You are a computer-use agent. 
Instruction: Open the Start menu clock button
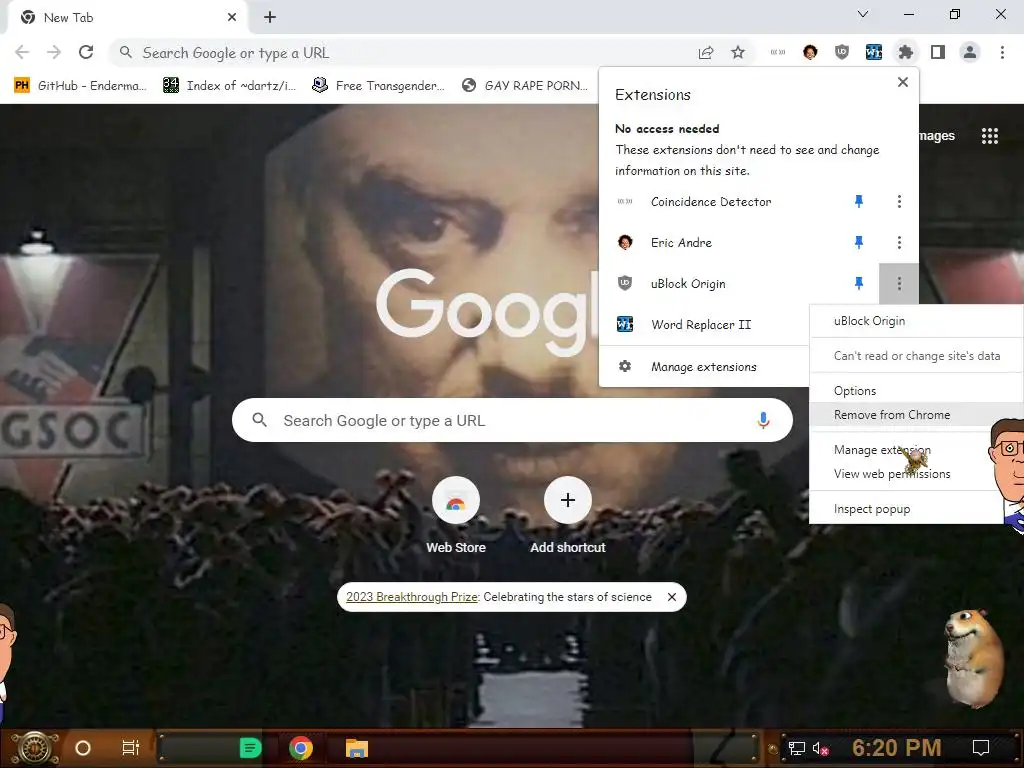pyautogui.click(x=35, y=748)
